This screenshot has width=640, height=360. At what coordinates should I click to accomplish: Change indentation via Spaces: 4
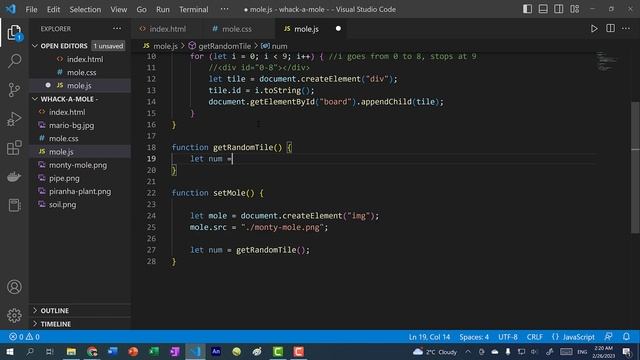coord(474,337)
